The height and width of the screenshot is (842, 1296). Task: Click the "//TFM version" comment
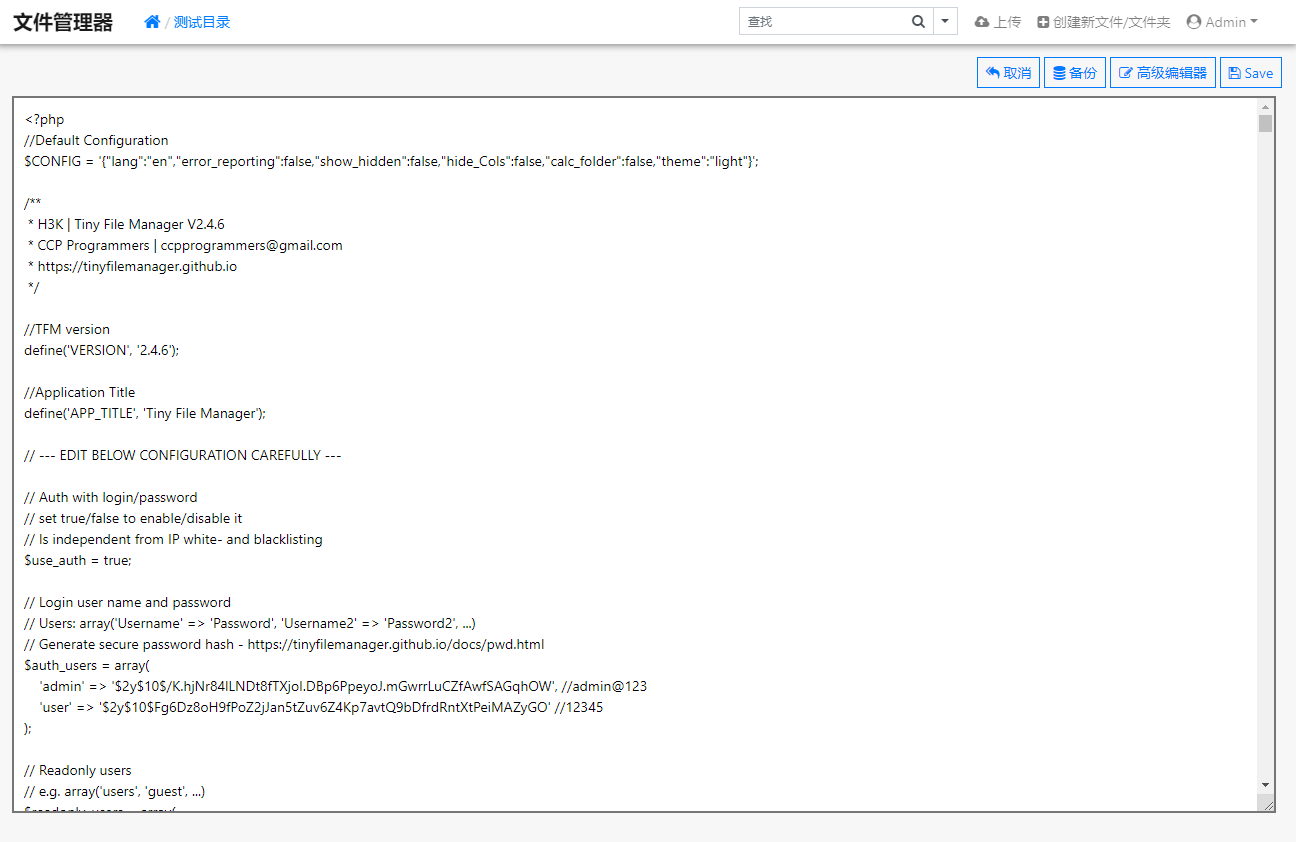pyautogui.click(x=67, y=329)
